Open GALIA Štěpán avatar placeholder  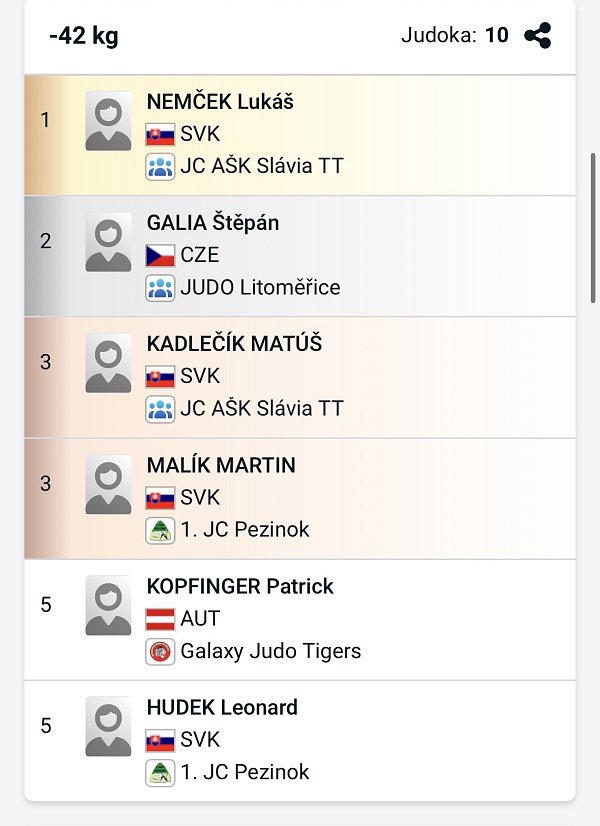pos(108,242)
